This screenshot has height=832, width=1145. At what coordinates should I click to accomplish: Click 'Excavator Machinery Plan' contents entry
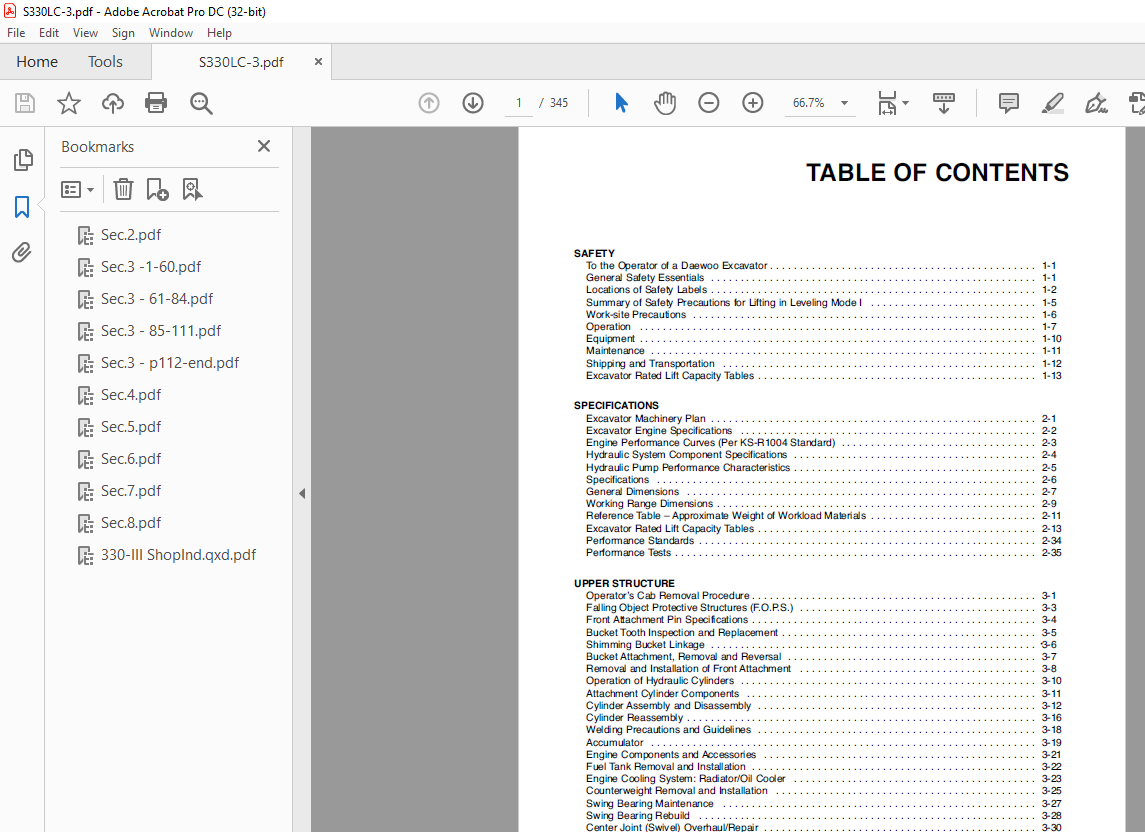tap(646, 419)
